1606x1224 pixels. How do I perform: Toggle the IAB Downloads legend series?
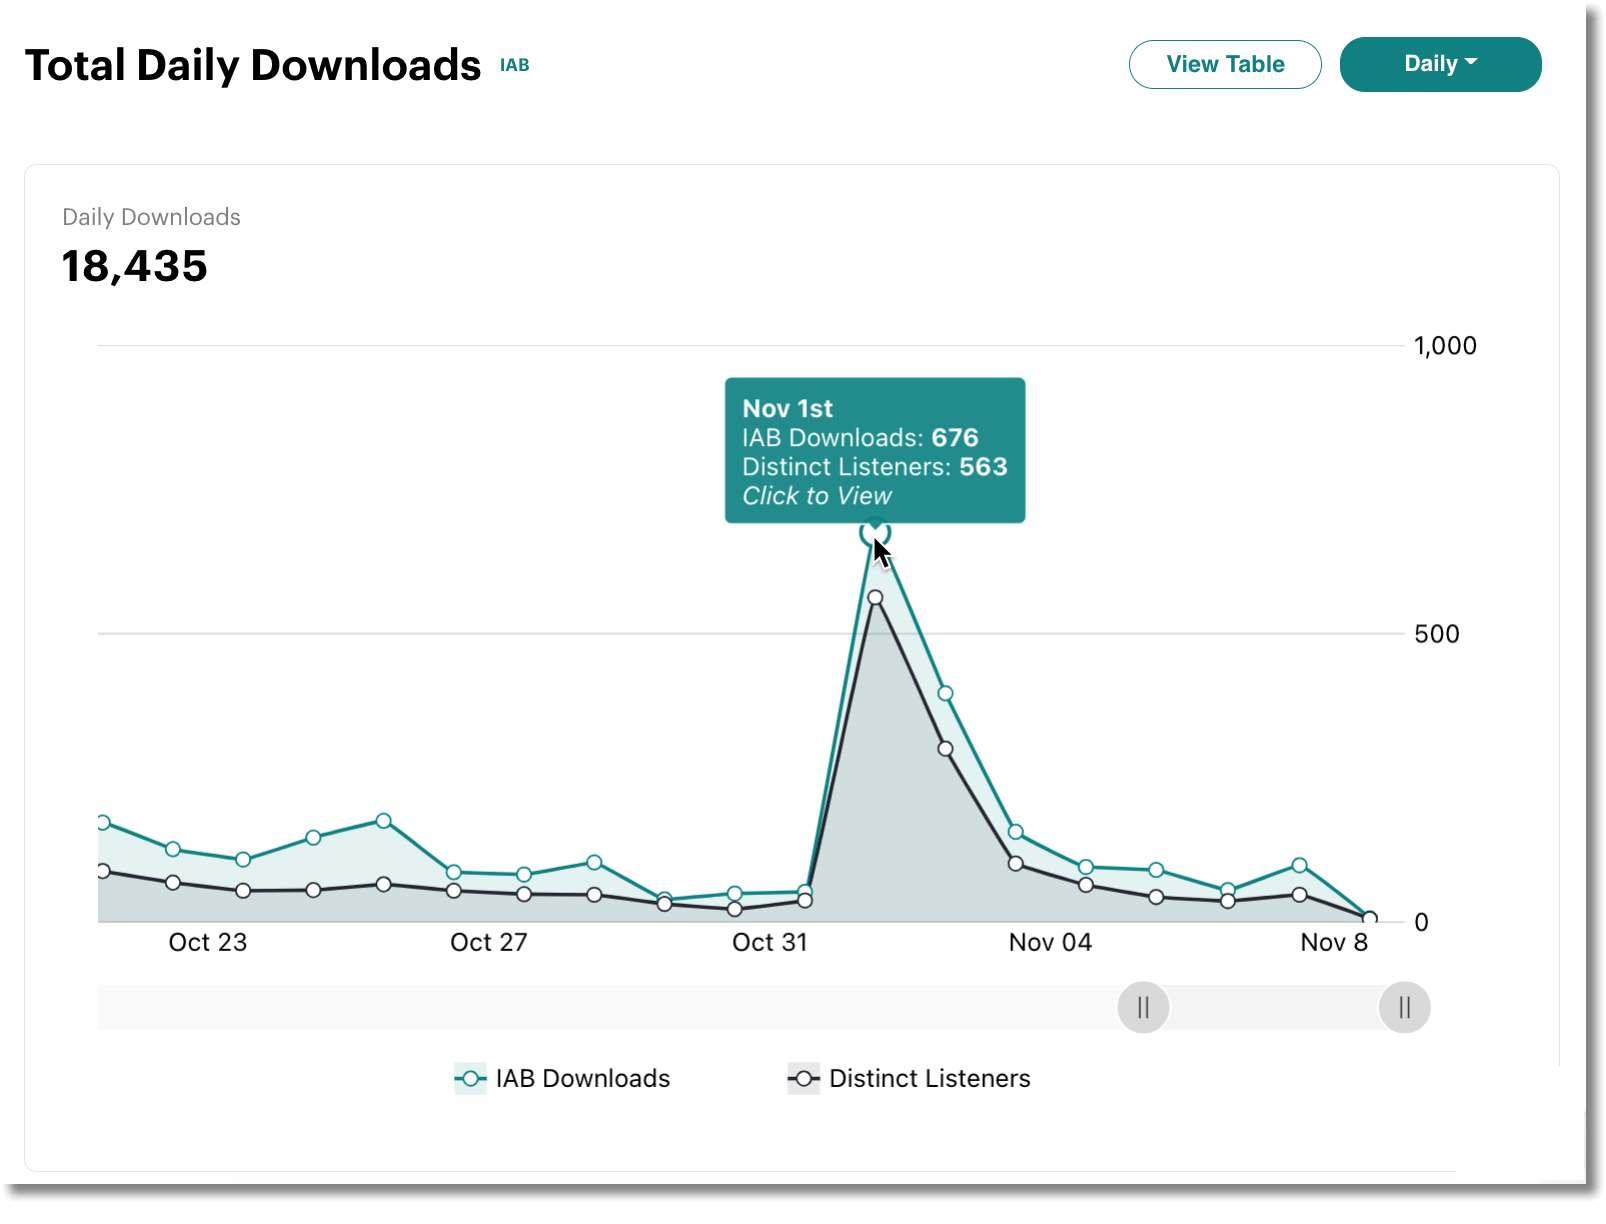pyautogui.click(x=562, y=1078)
